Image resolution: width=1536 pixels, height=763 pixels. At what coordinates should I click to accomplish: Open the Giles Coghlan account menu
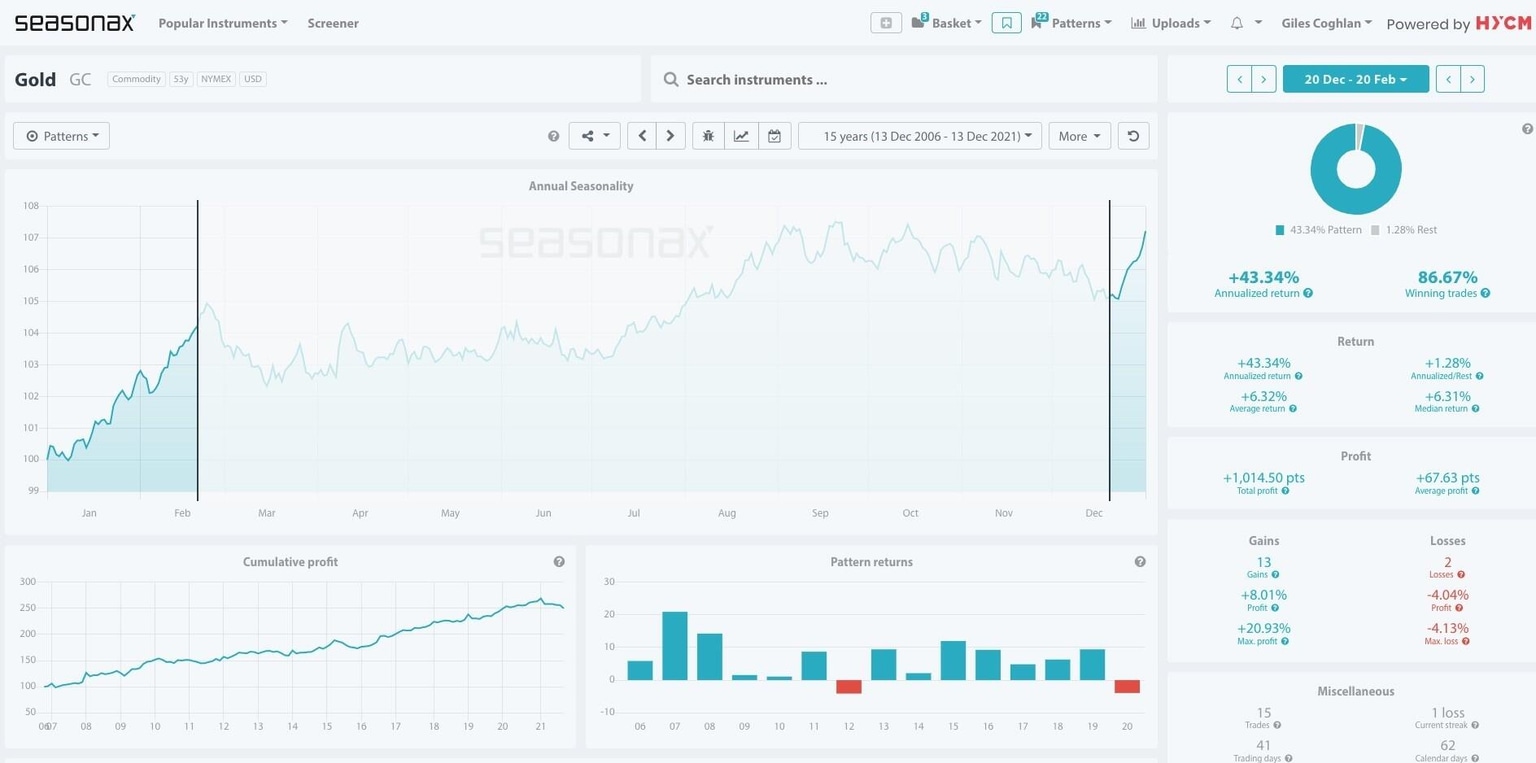[1326, 23]
